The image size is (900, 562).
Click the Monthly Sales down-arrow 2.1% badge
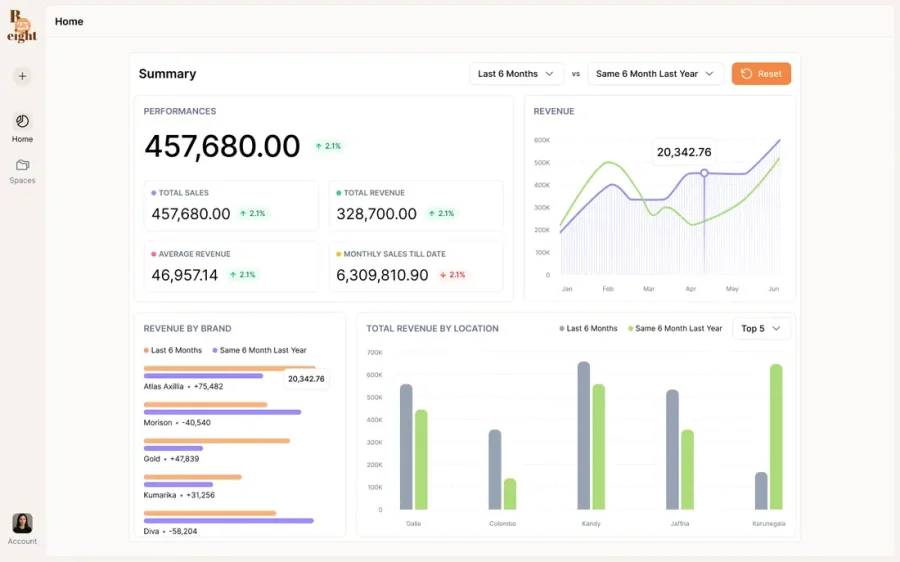pos(452,275)
